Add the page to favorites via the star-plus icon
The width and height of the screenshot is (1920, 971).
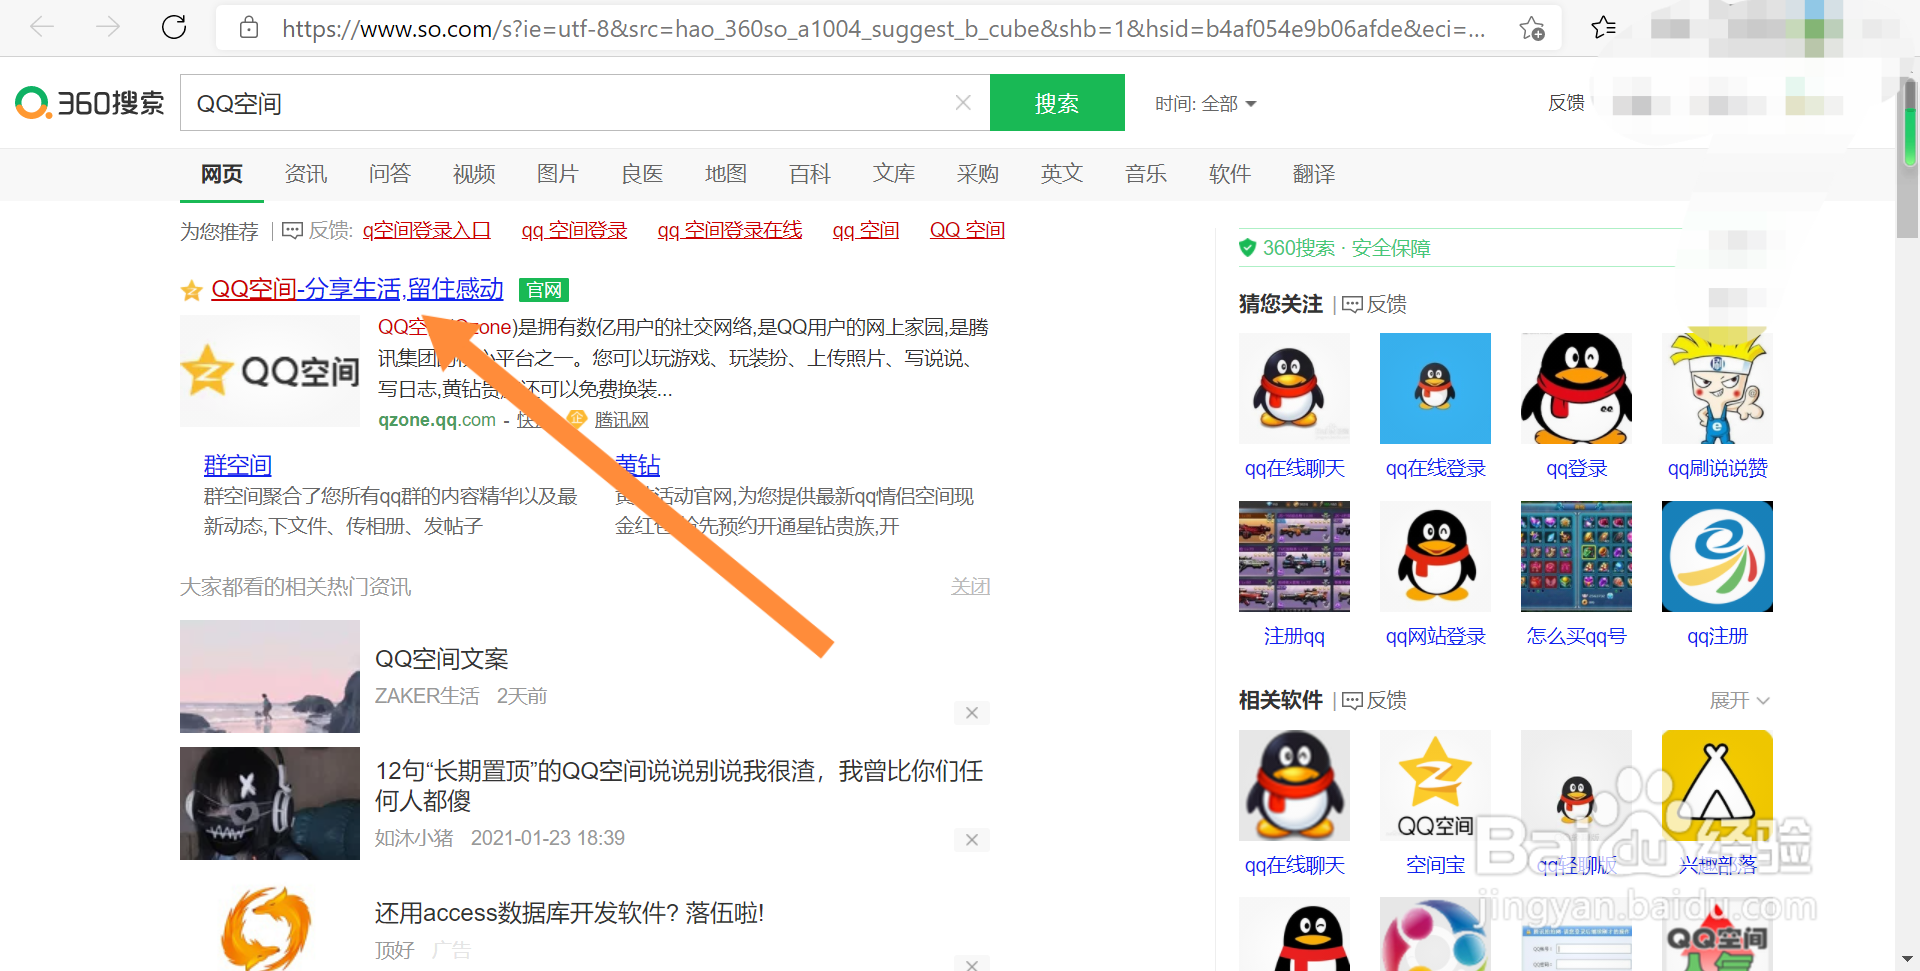(x=1531, y=28)
